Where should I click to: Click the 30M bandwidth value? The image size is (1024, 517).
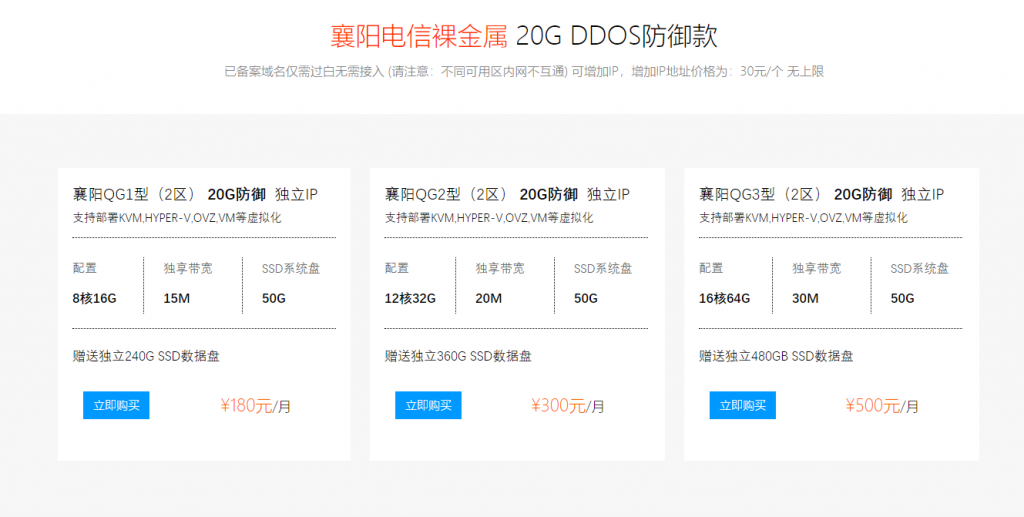coord(805,299)
